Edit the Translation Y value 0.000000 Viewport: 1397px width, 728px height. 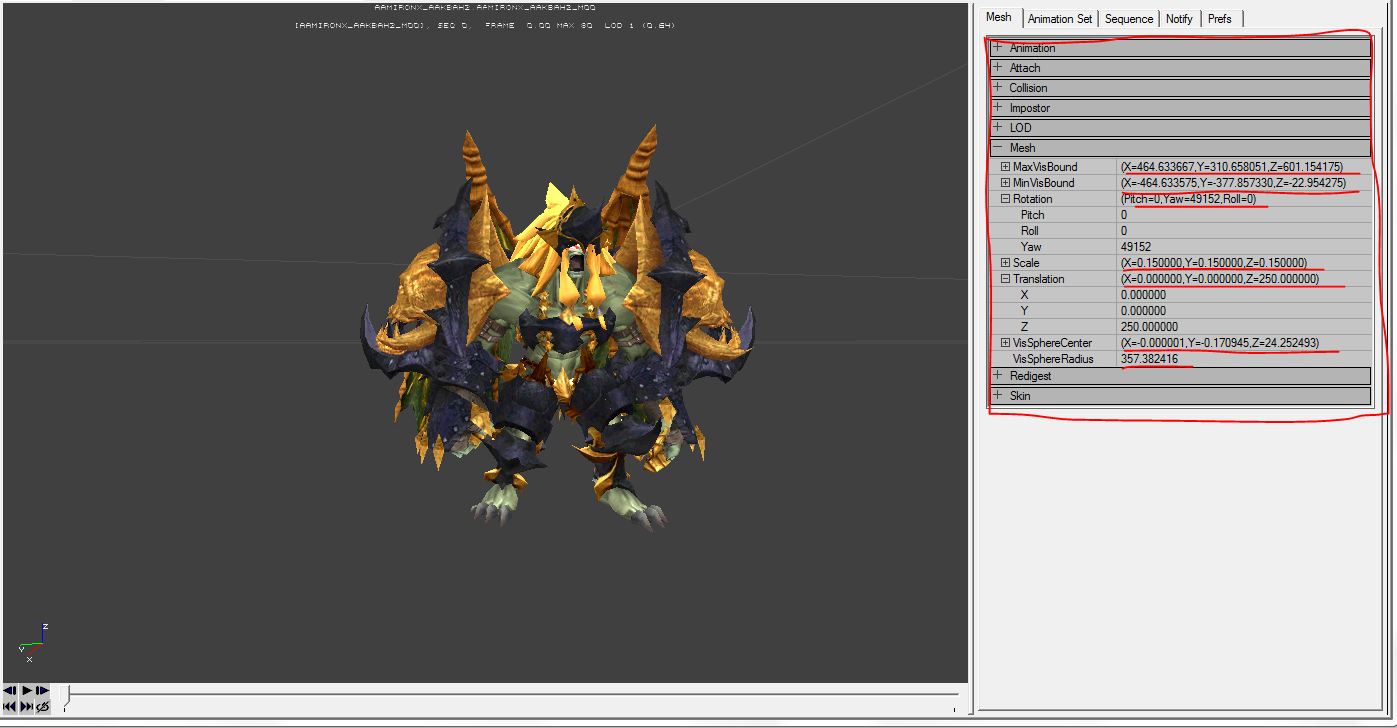pos(1245,311)
